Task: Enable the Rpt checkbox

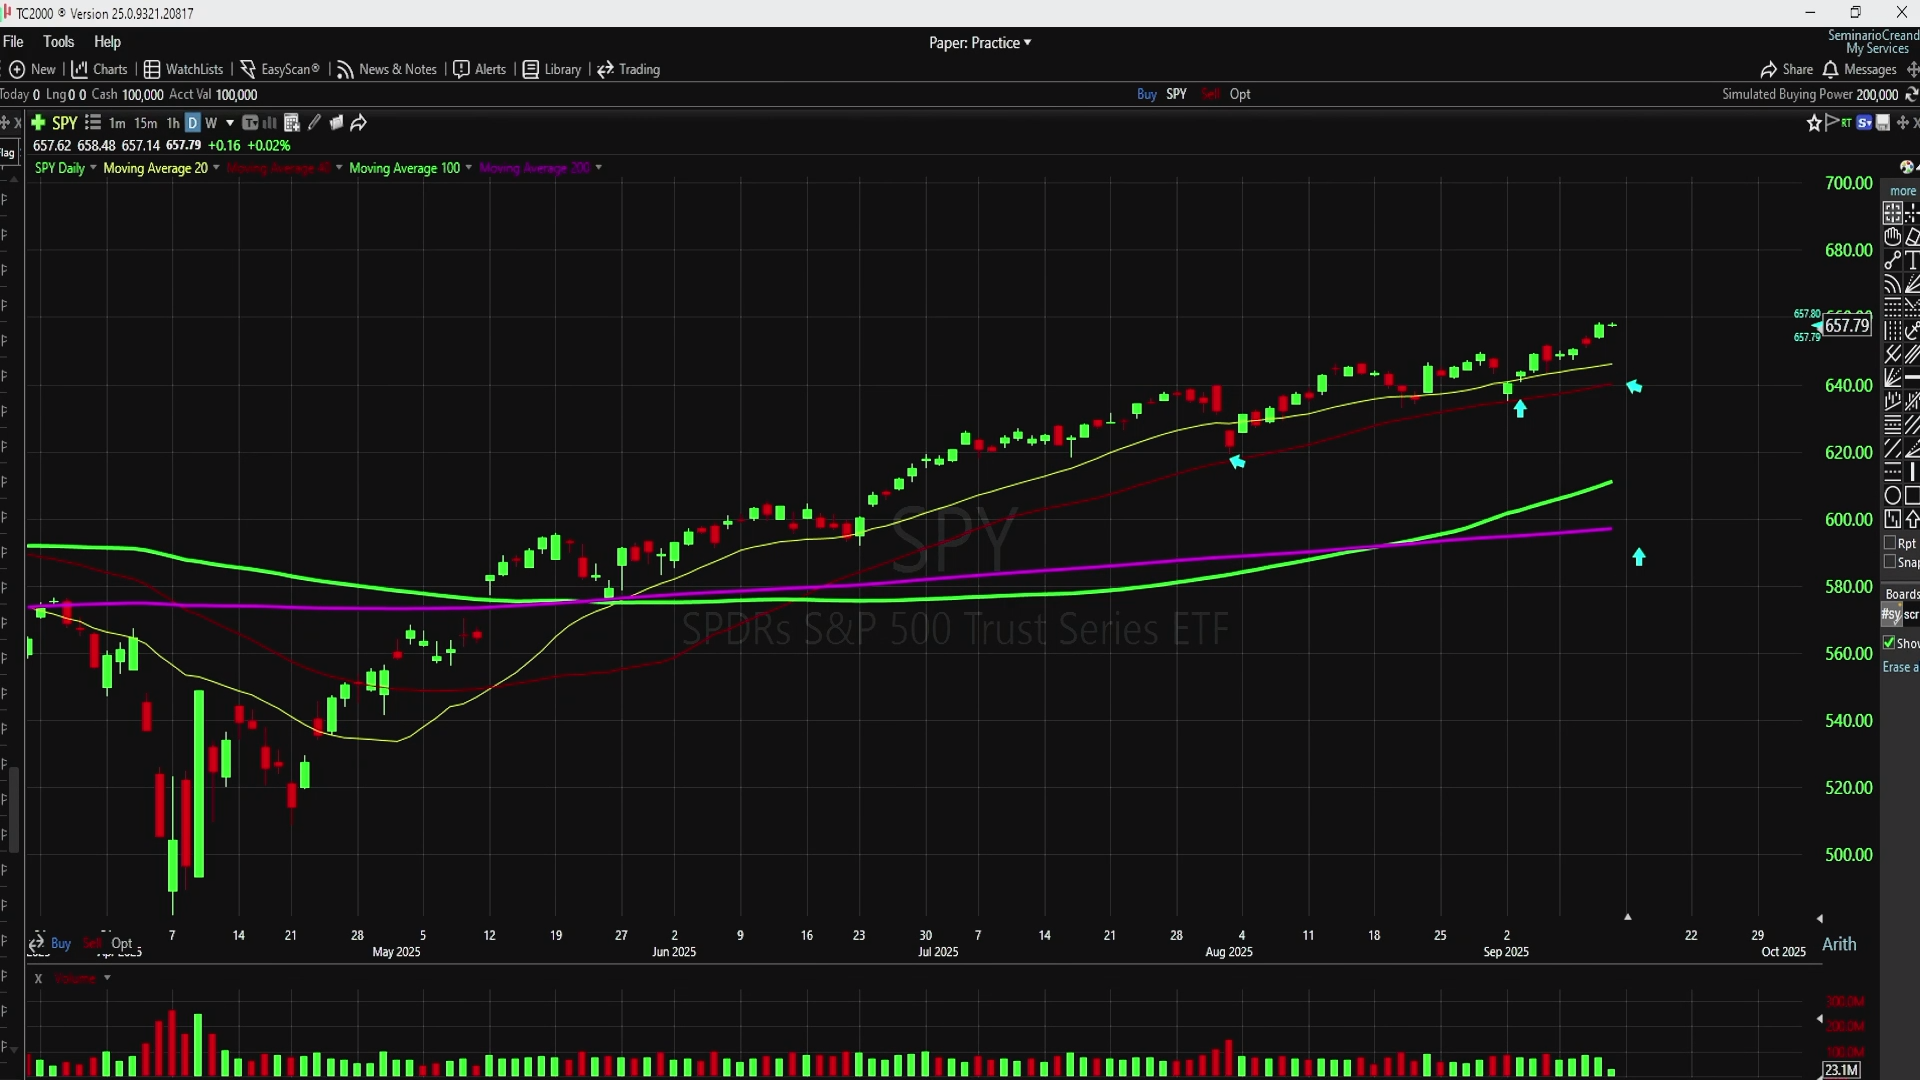Action: pyautogui.click(x=1890, y=543)
